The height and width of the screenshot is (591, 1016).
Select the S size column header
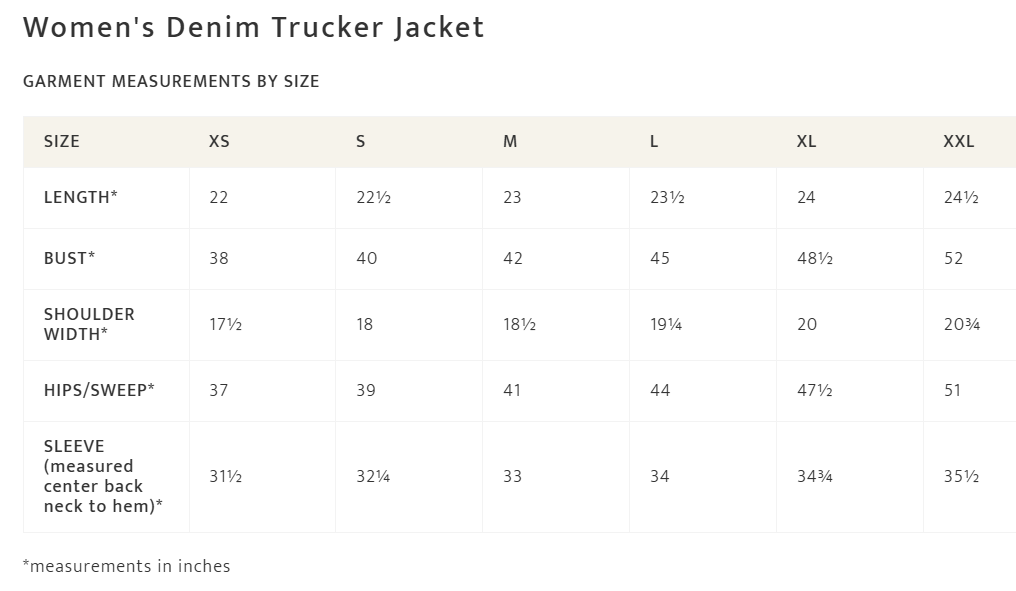click(361, 142)
